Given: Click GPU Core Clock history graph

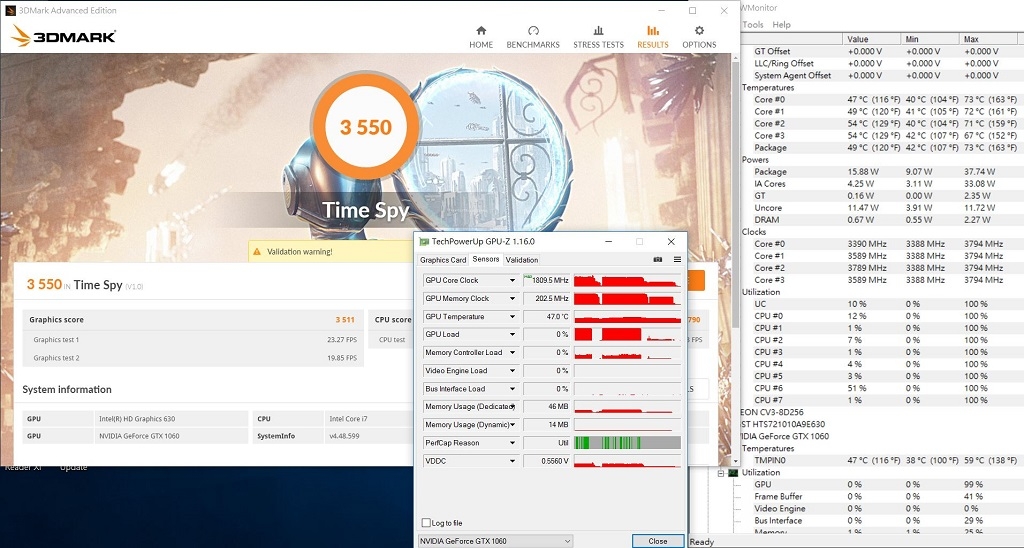Looking at the screenshot, I should click(x=628, y=280).
